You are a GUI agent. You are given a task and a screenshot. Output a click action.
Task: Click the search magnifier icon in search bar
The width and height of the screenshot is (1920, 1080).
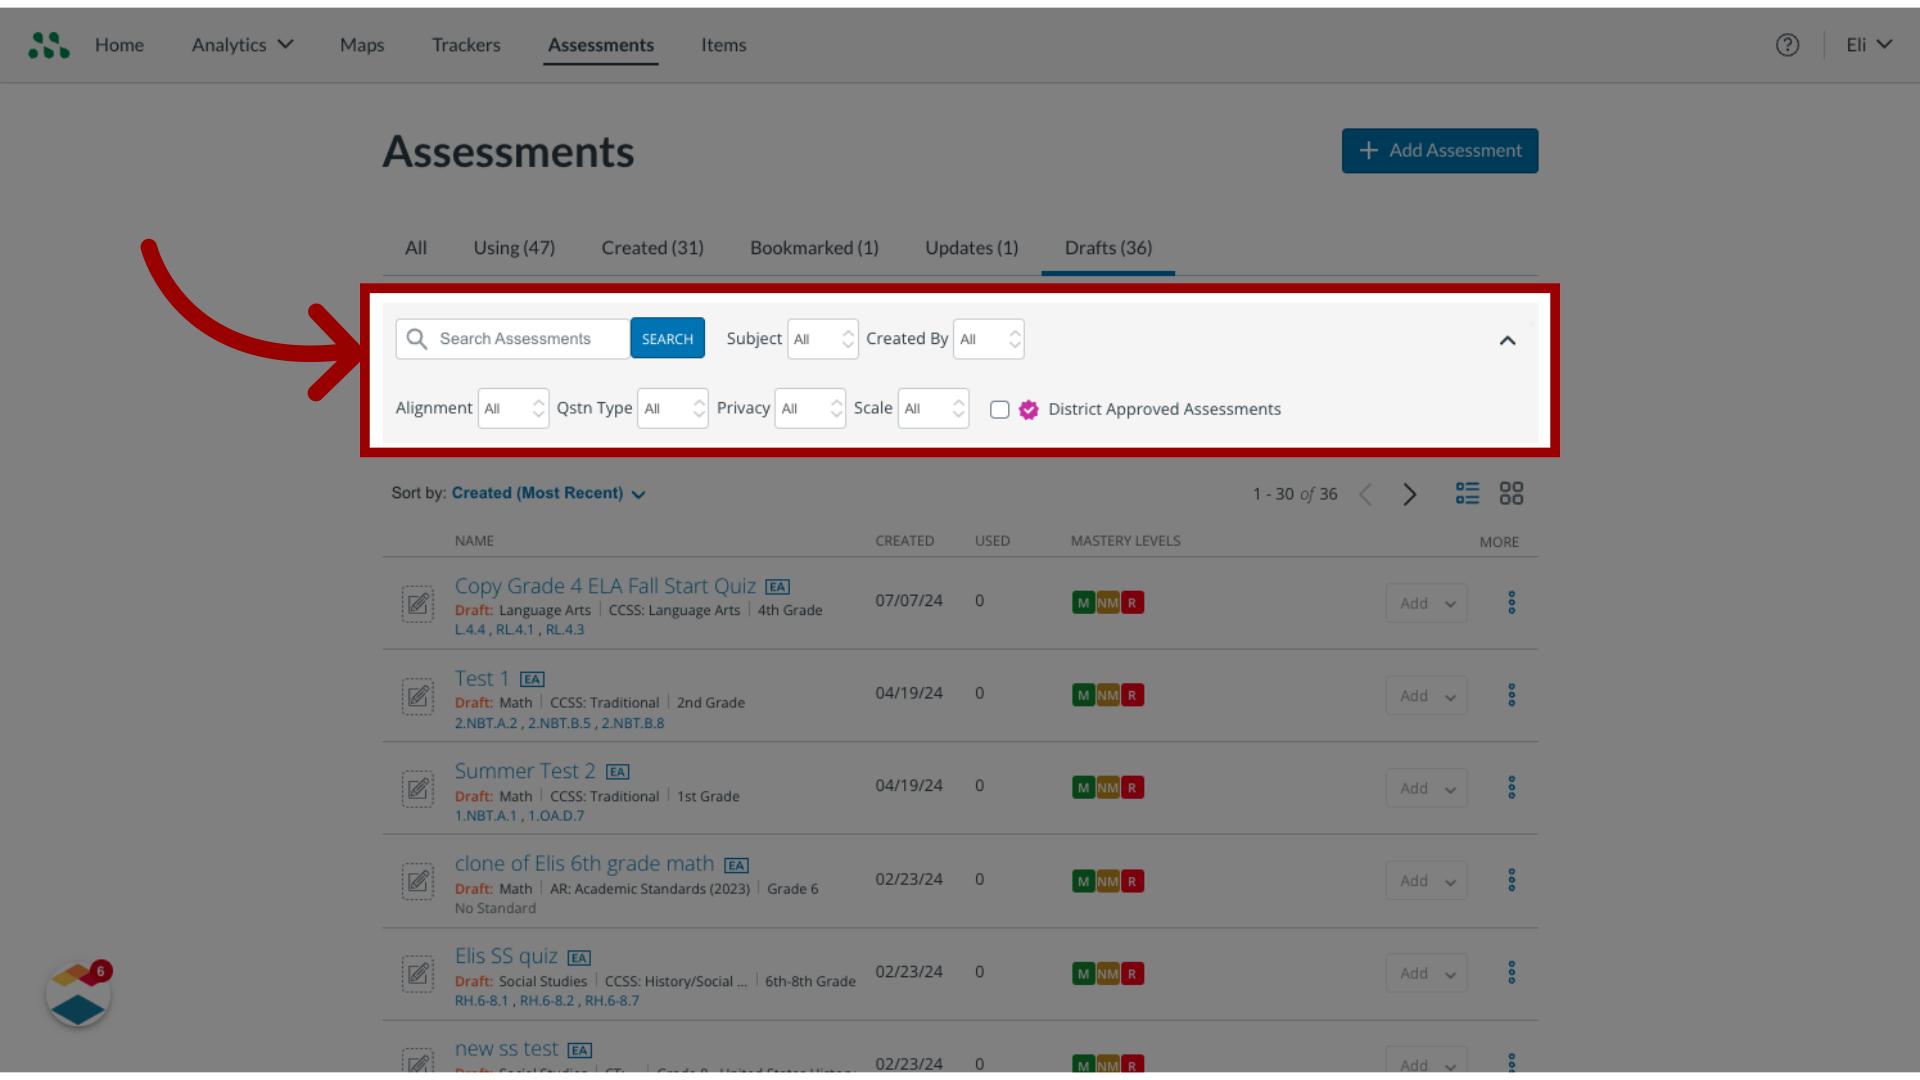417,339
